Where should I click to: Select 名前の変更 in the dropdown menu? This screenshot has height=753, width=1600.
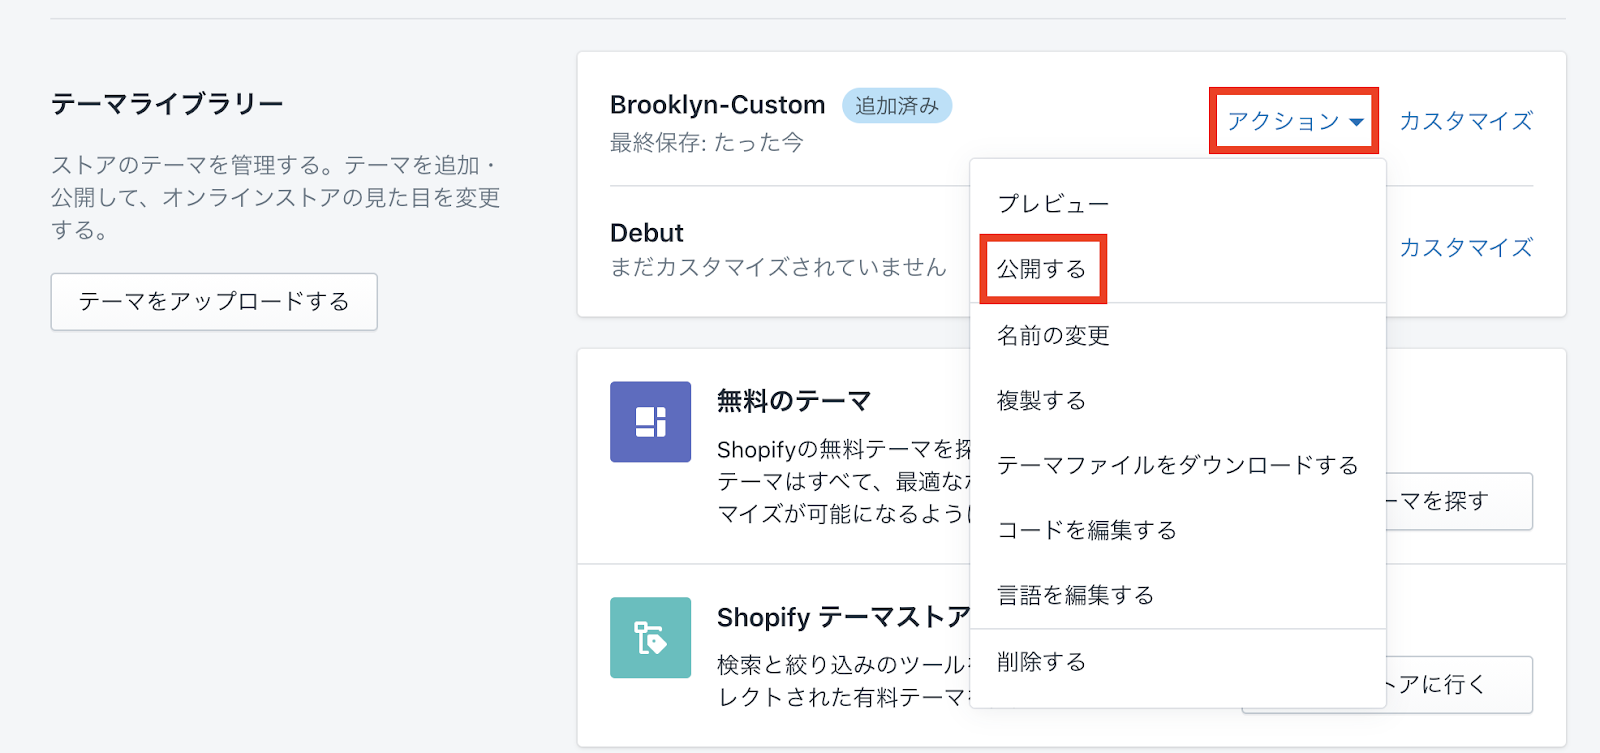[x=1053, y=336]
